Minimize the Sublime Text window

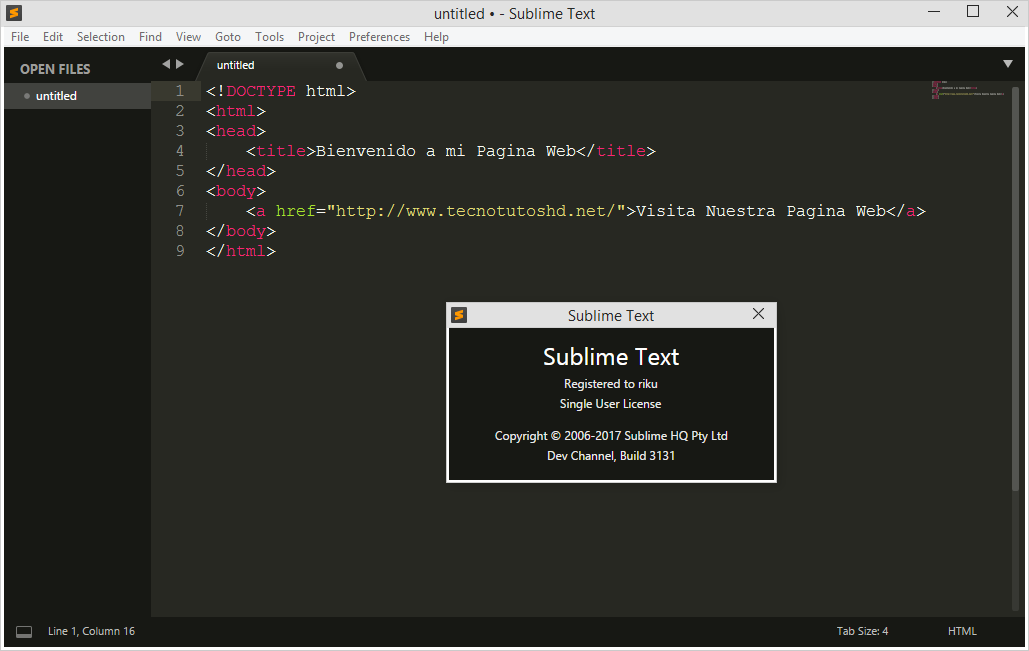[934, 12]
